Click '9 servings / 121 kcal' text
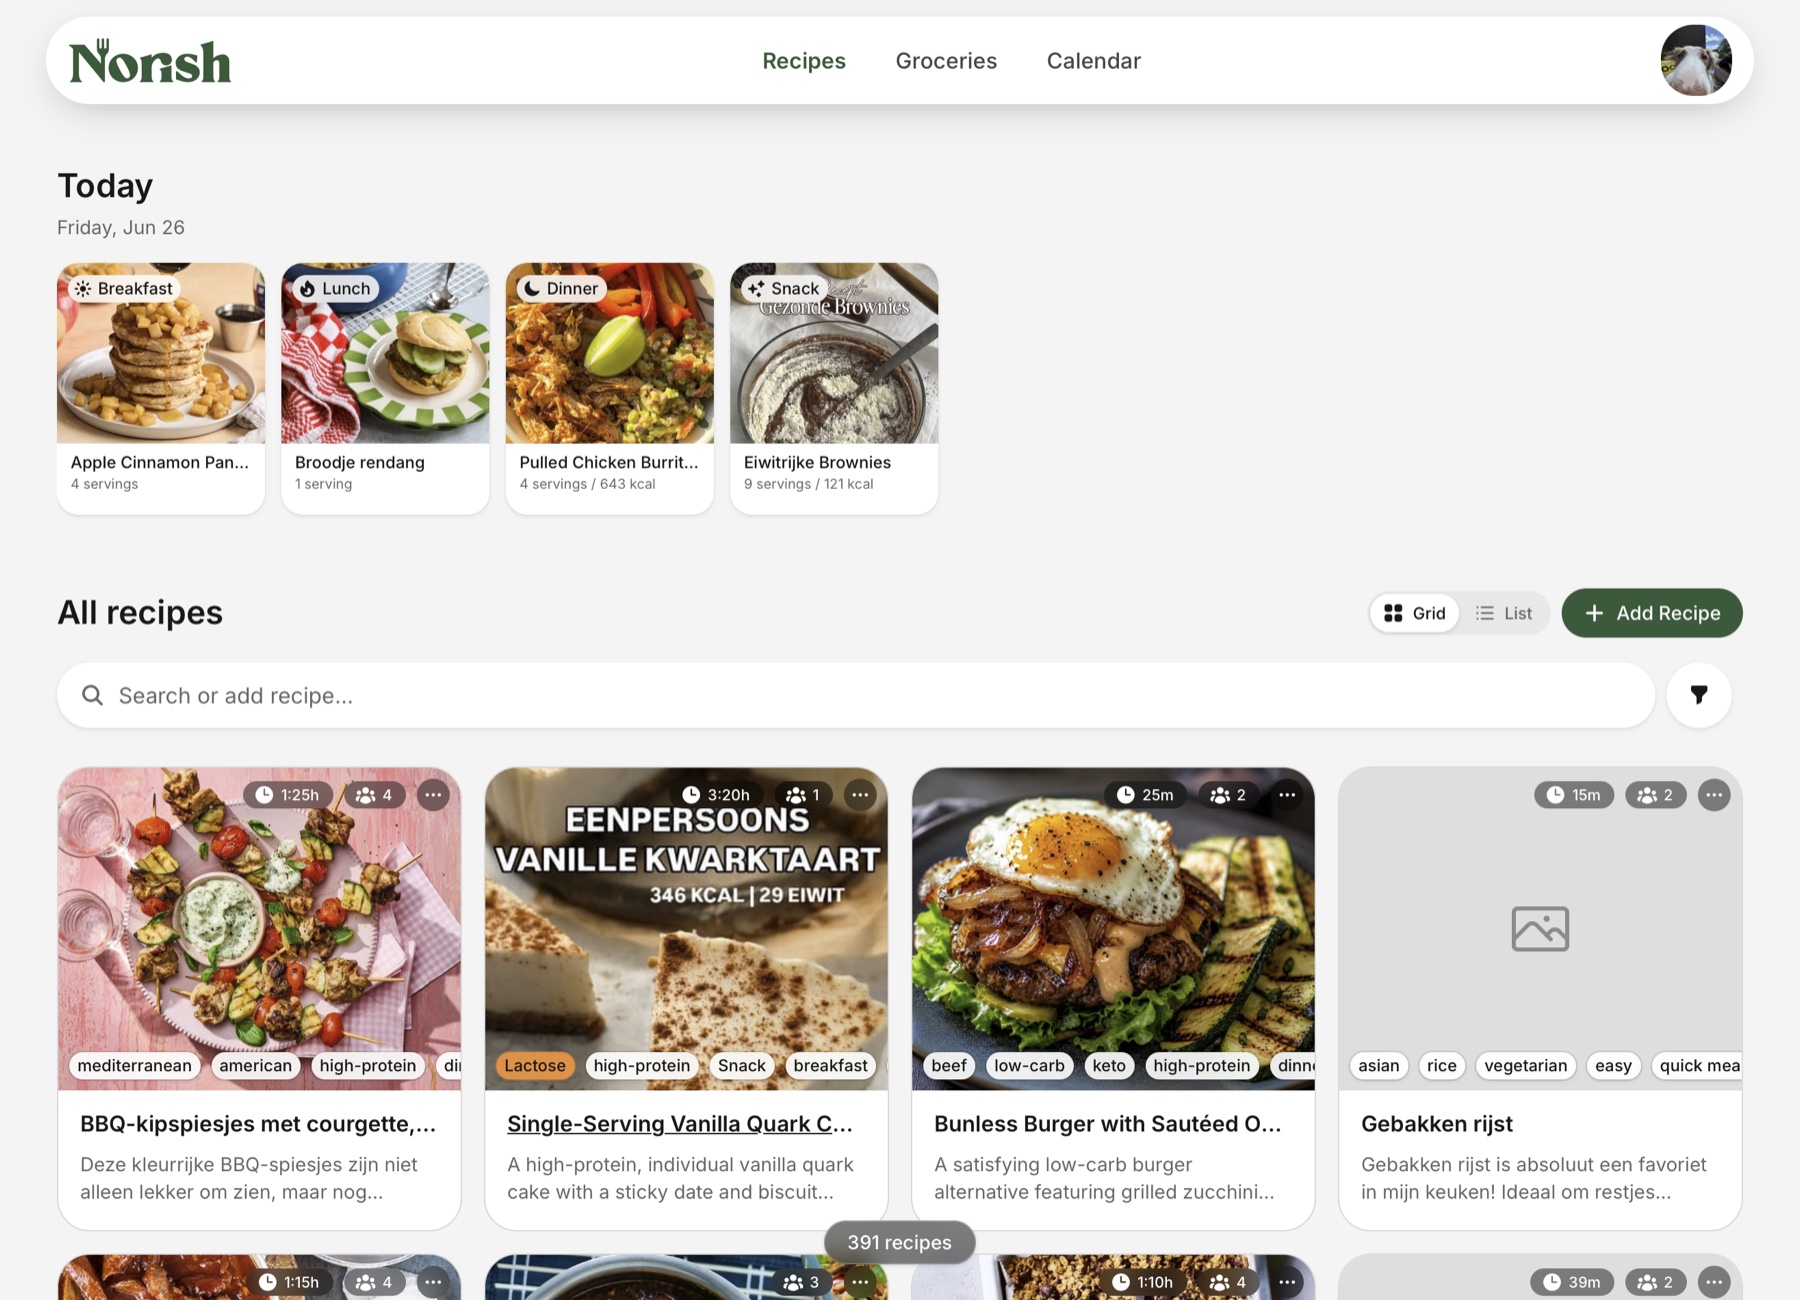1800x1300 pixels. click(x=808, y=484)
